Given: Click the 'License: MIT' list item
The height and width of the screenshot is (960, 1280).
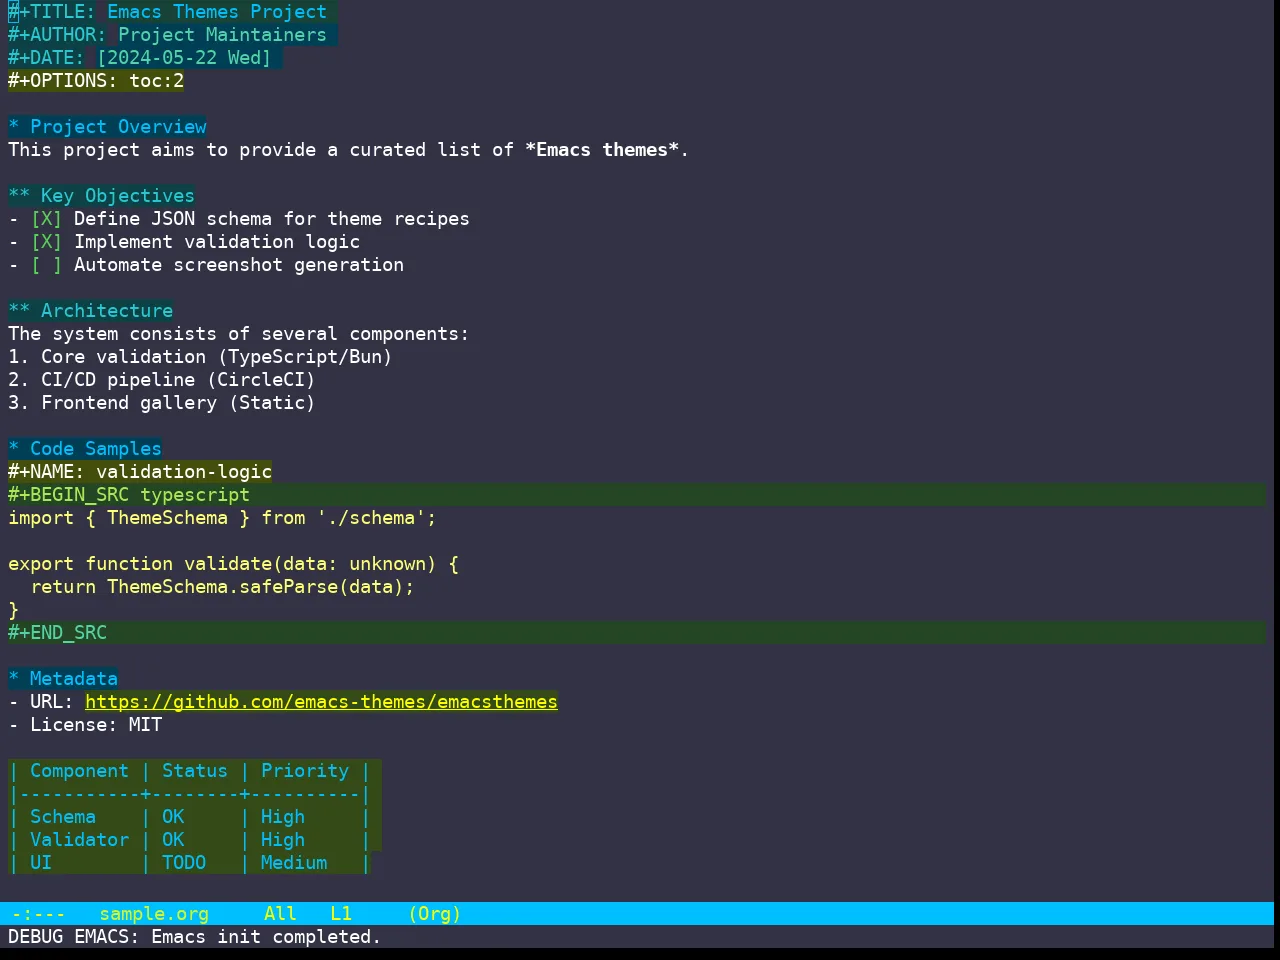Looking at the screenshot, I should pos(85,725).
